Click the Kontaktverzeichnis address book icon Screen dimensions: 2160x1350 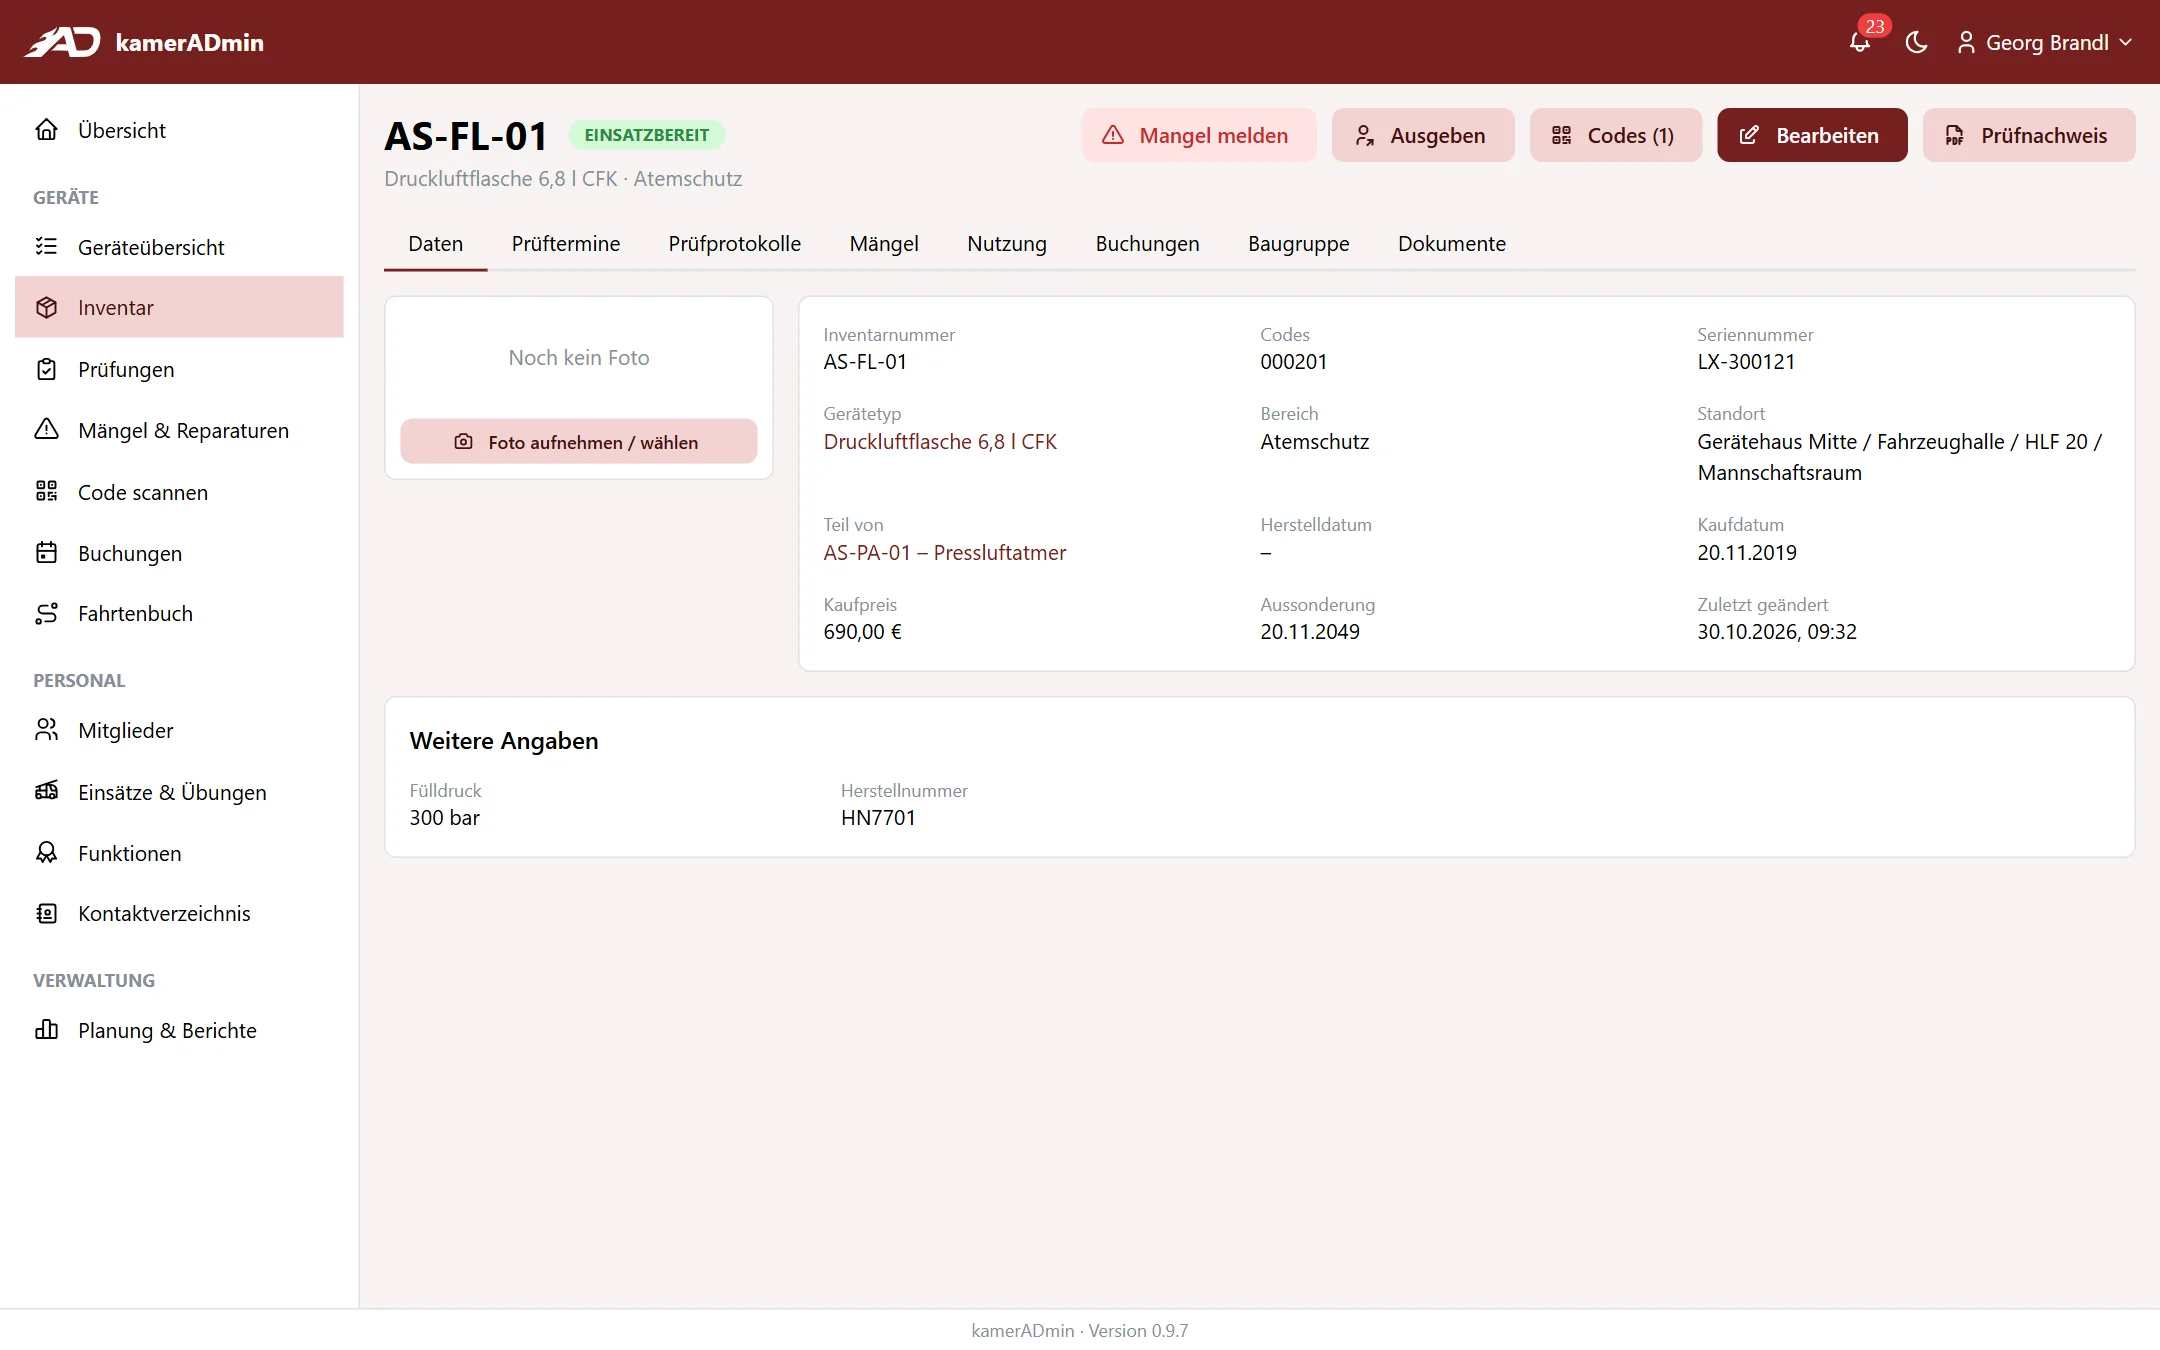[x=46, y=913]
